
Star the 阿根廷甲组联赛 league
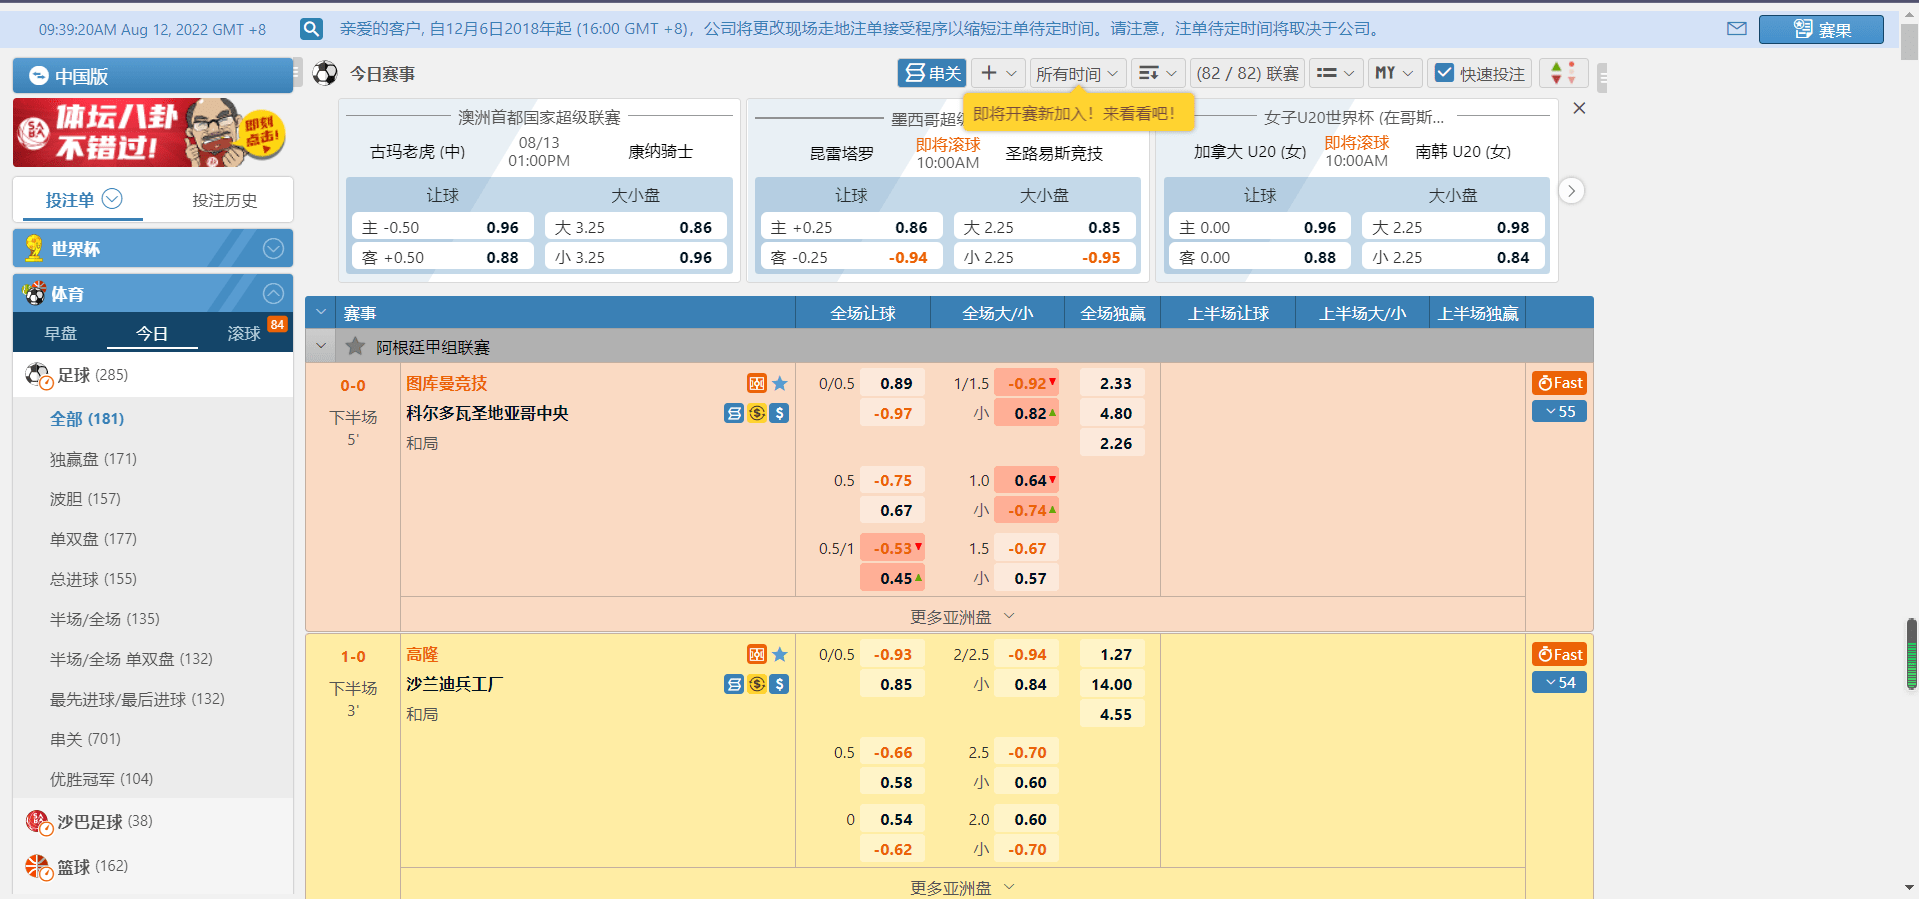click(x=355, y=347)
